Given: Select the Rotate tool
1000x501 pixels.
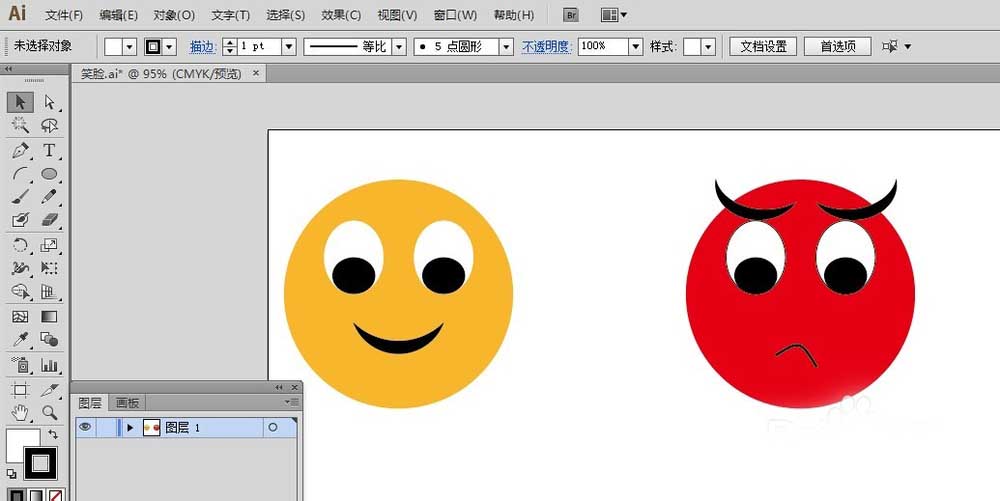Looking at the screenshot, I should [20, 245].
